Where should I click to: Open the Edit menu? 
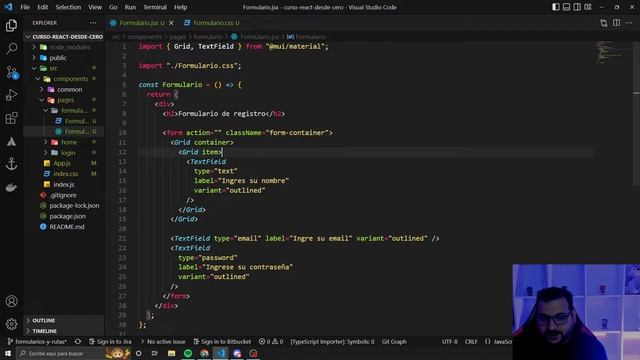42,7
